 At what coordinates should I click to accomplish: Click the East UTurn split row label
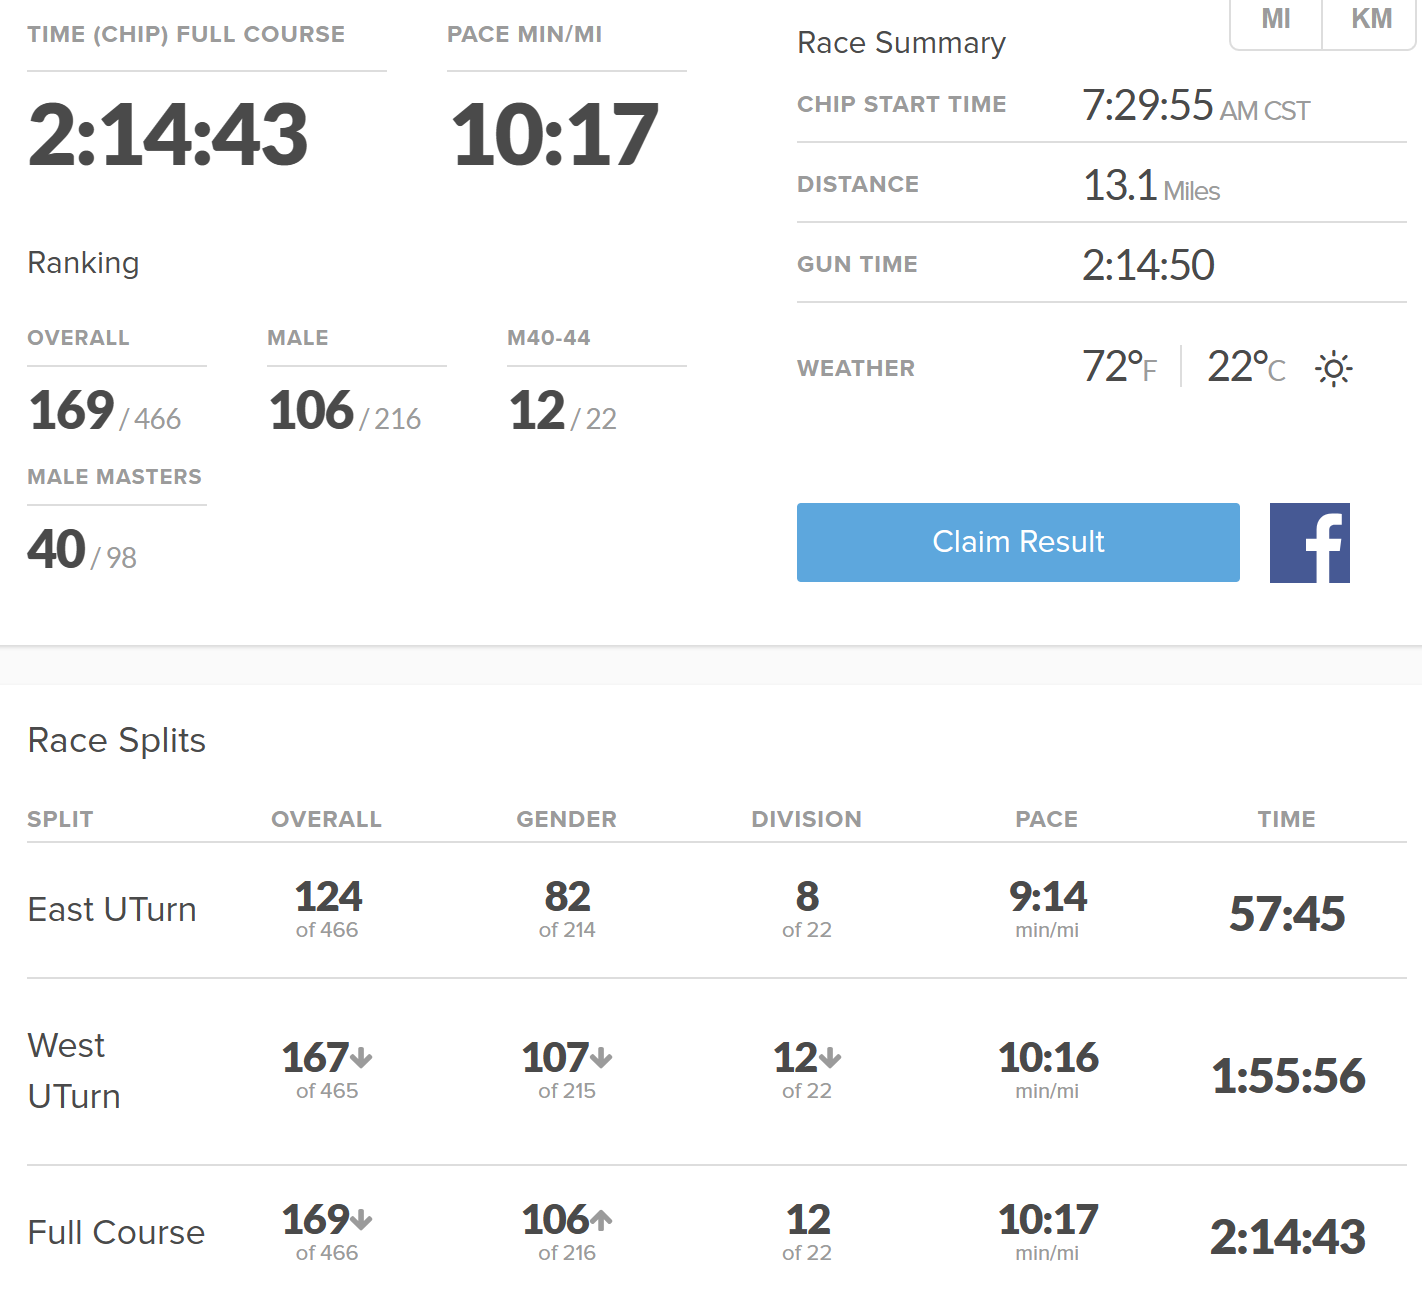pyautogui.click(x=112, y=910)
